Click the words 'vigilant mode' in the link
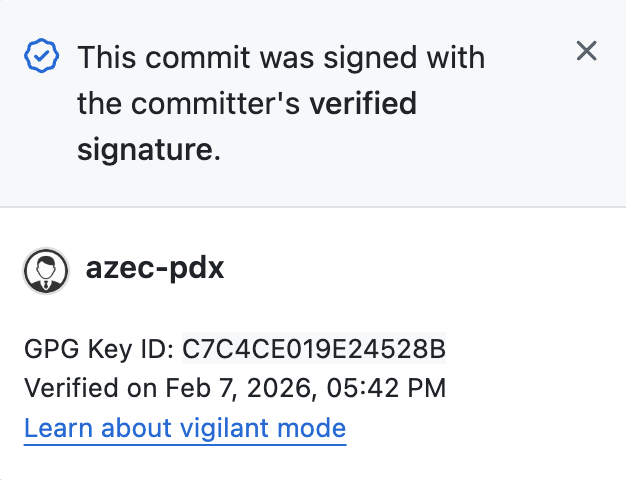The width and height of the screenshot is (626, 480). pyautogui.click(x=264, y=429)
